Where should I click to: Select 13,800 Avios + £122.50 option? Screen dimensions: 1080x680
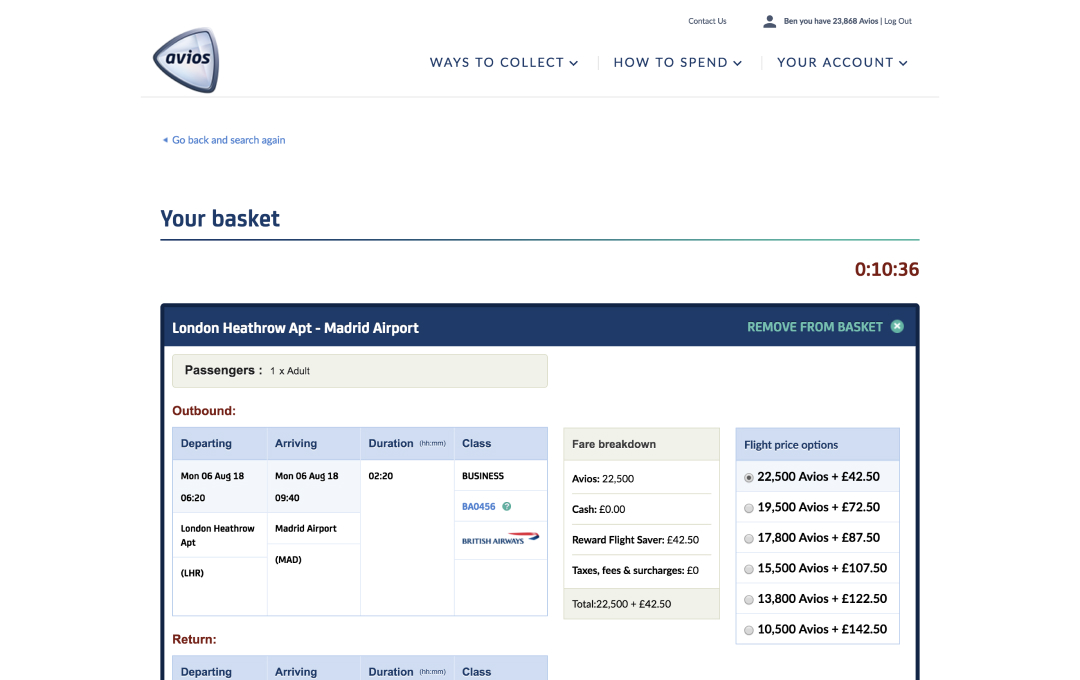click(749, 599)
